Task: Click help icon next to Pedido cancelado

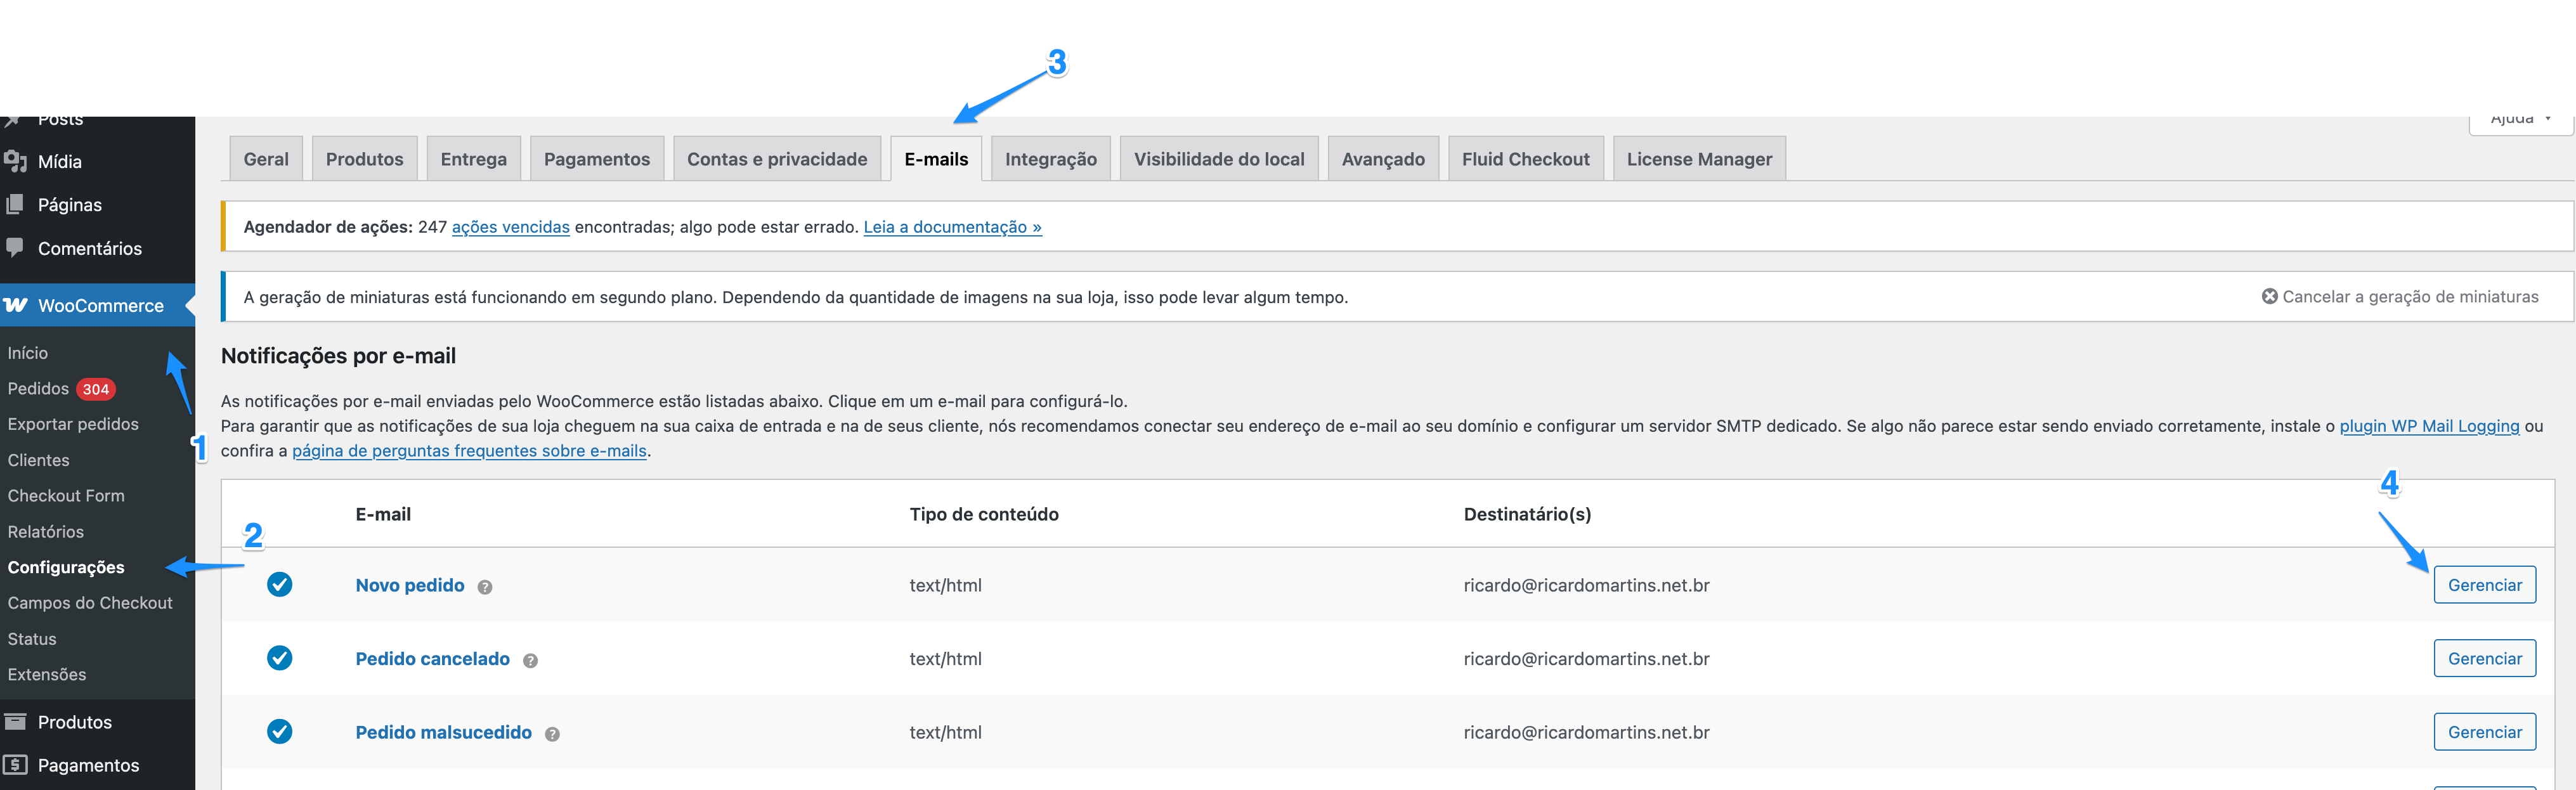Action: pos(530,660)
